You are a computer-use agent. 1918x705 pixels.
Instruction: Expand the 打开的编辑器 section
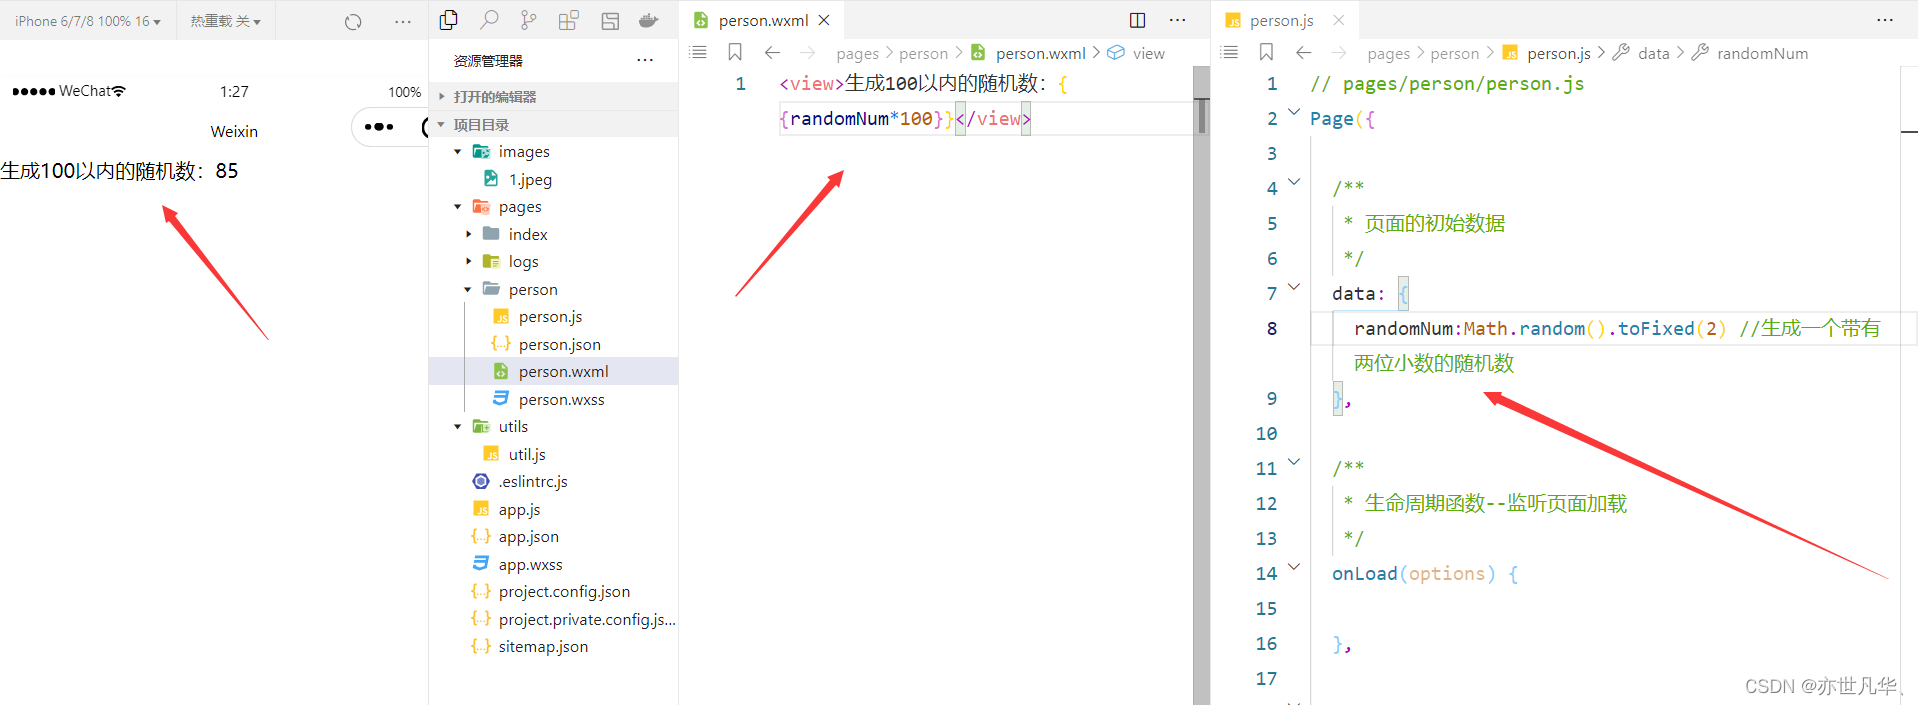553,97
